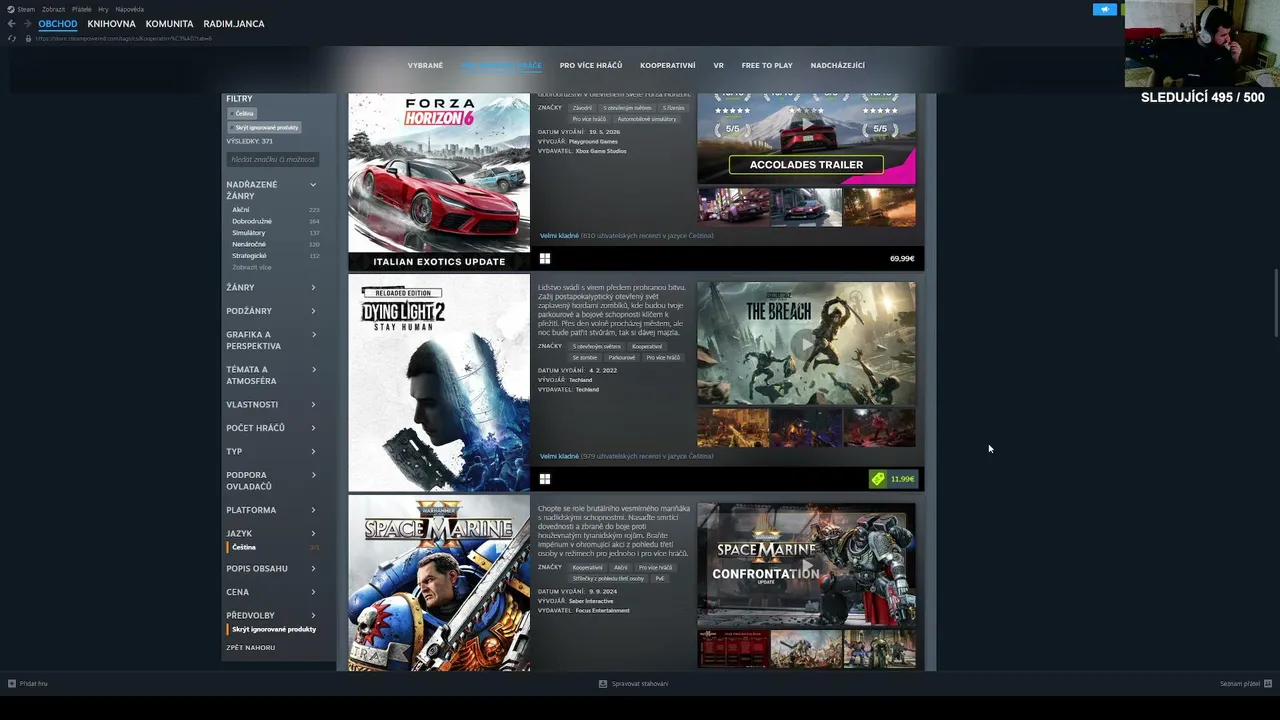Image resolution: width=1280 pixels, height=720 pixels.
Task: Remove the Skrýt ignorované produkty filter chip
Action: (x=265, y=128)
